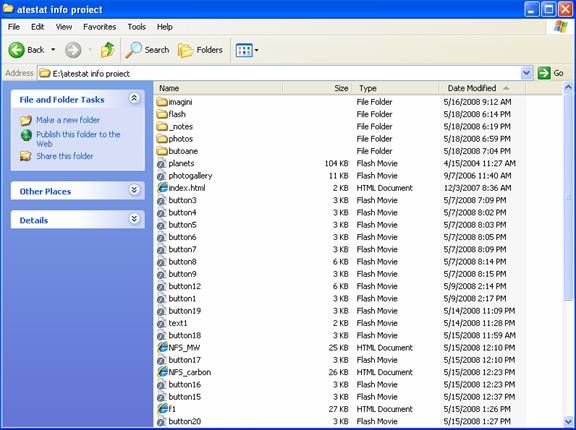Screen dimensions: 576x430
Task: Toggle the Folders pane button
Action: [x=200, y=50]
